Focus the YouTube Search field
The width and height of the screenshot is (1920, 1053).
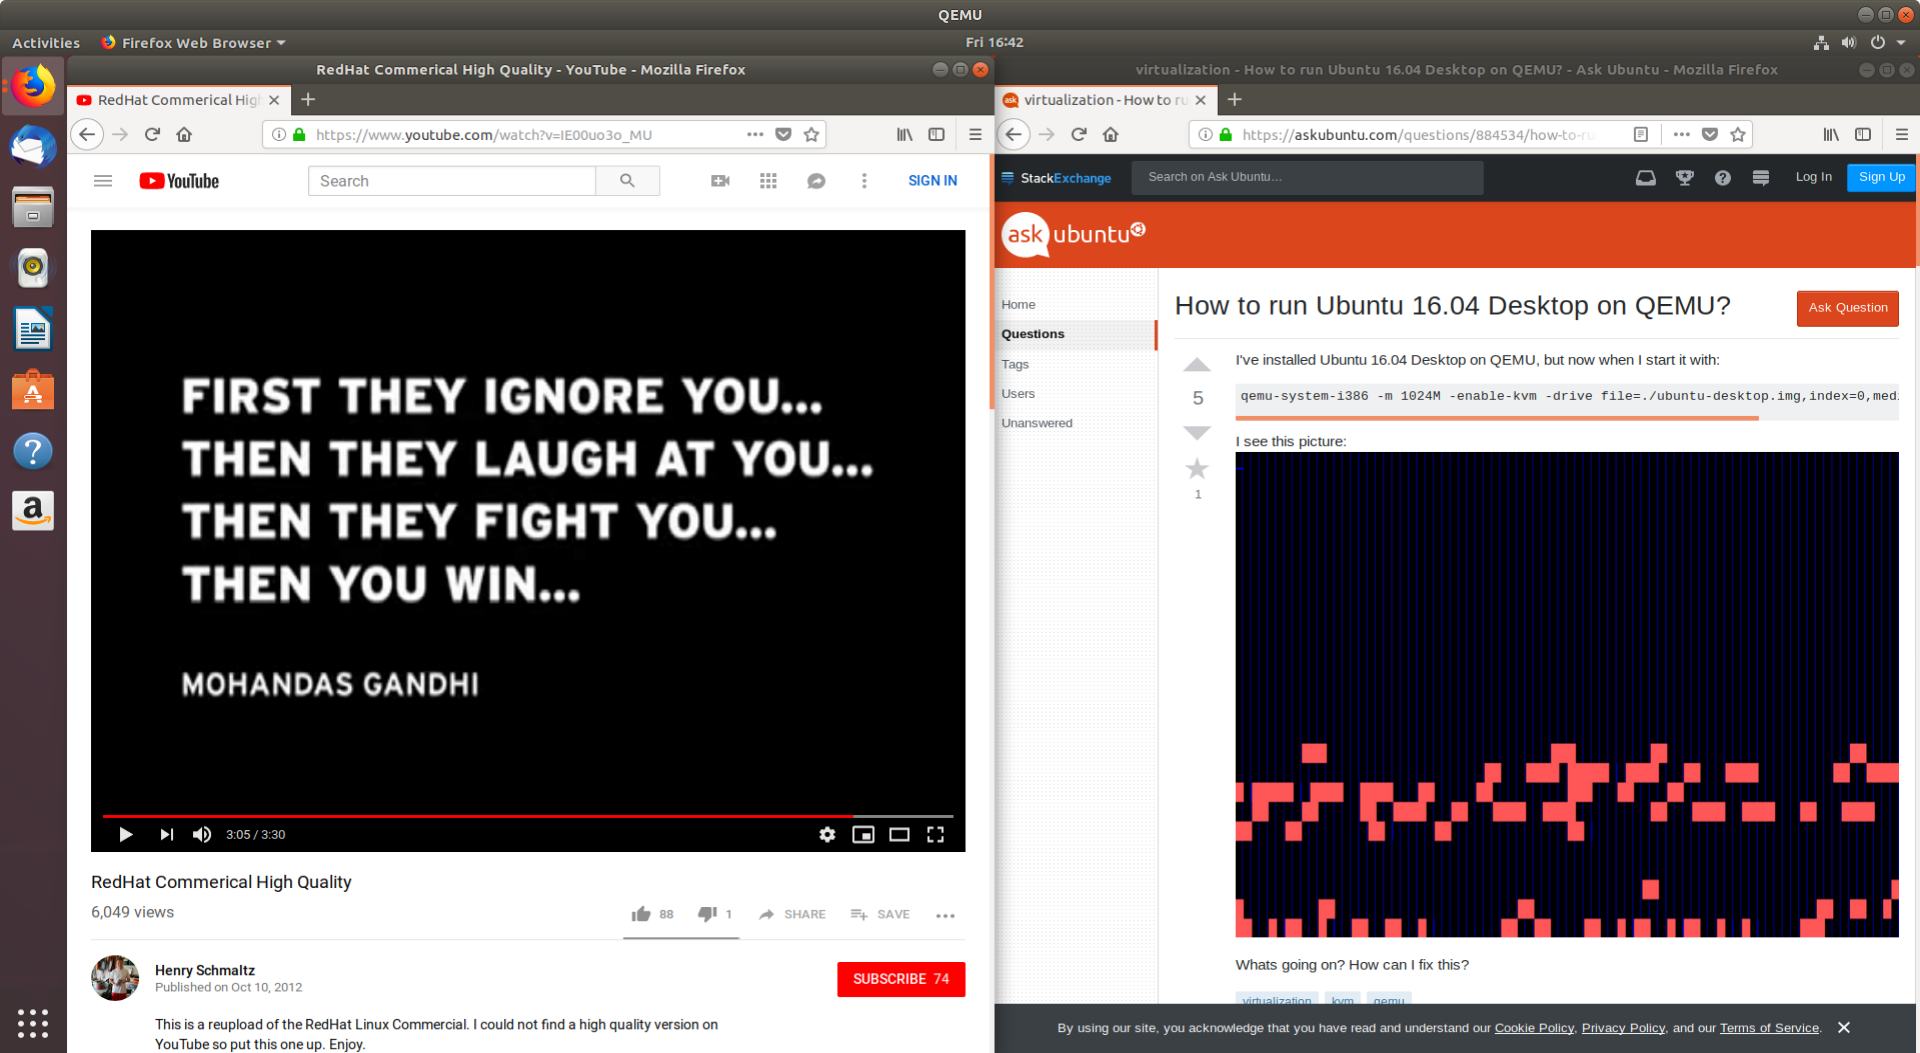452,181
